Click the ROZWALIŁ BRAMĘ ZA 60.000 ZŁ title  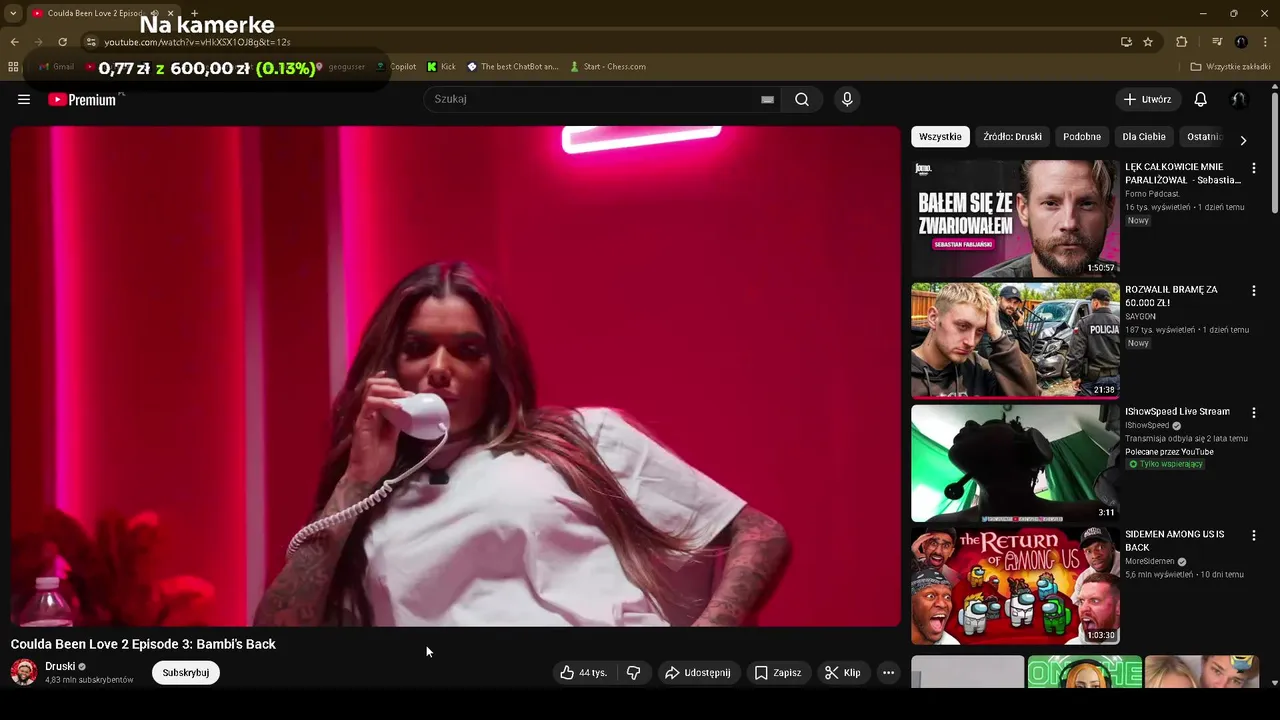[x=1171, y=296]
